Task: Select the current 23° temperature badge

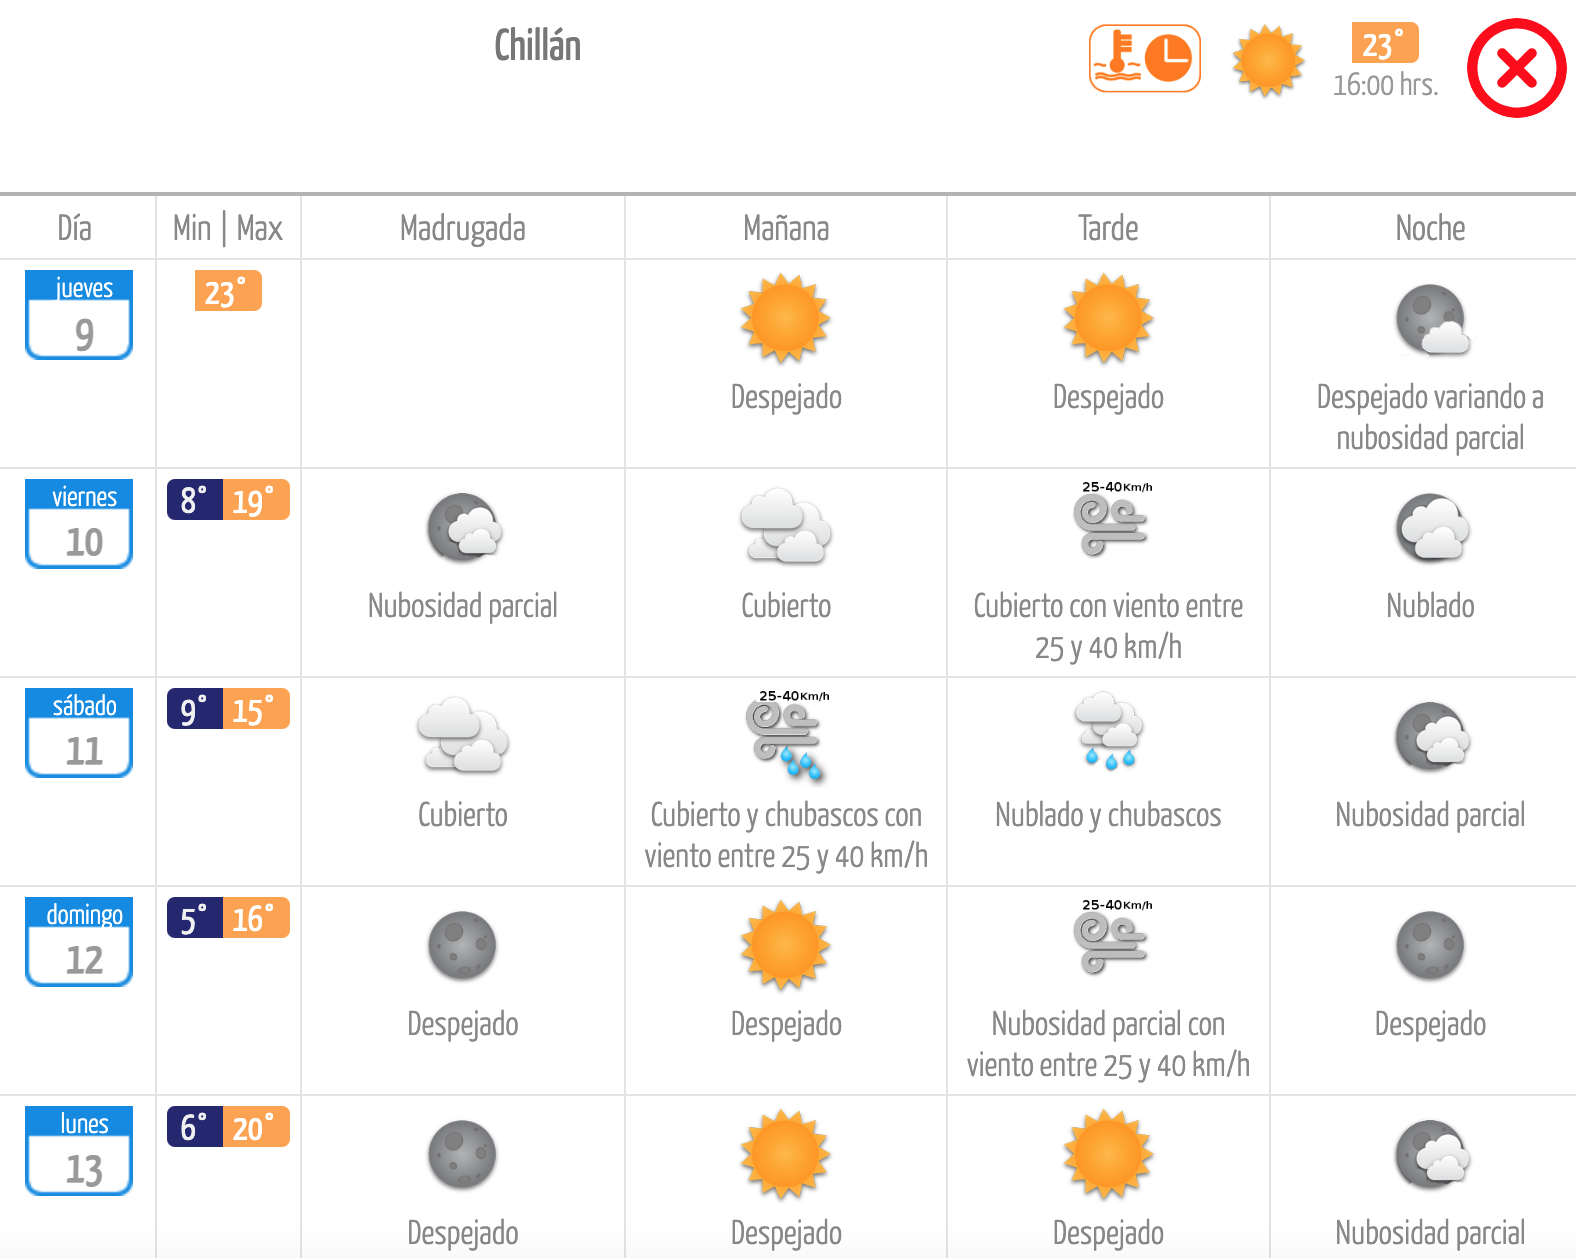Action: (x=1384, y=43)
